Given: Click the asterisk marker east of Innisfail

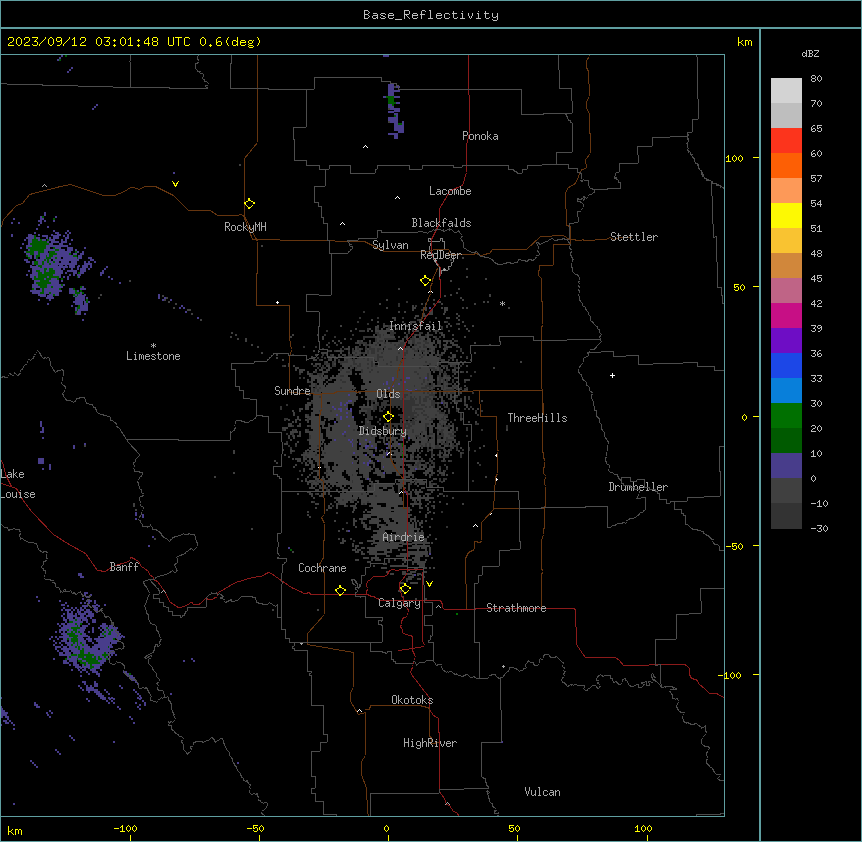Looking at the screenshot, I should [502, 303].
